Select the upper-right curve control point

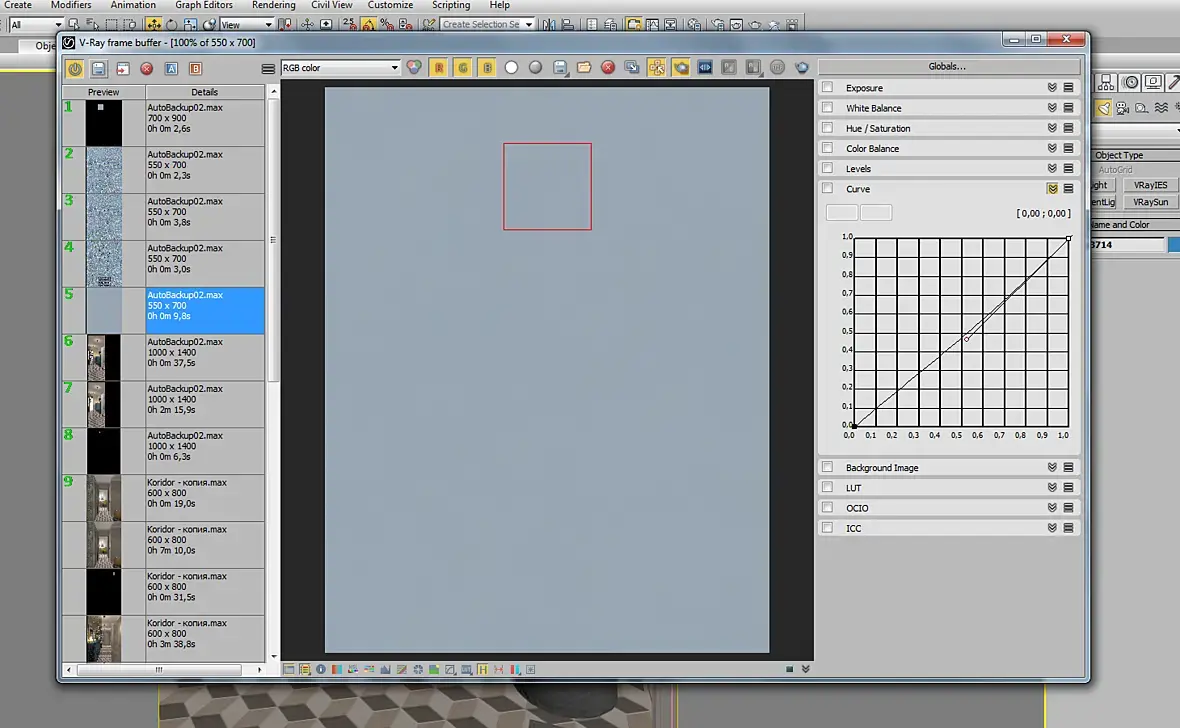click(x=1069, y=238)
